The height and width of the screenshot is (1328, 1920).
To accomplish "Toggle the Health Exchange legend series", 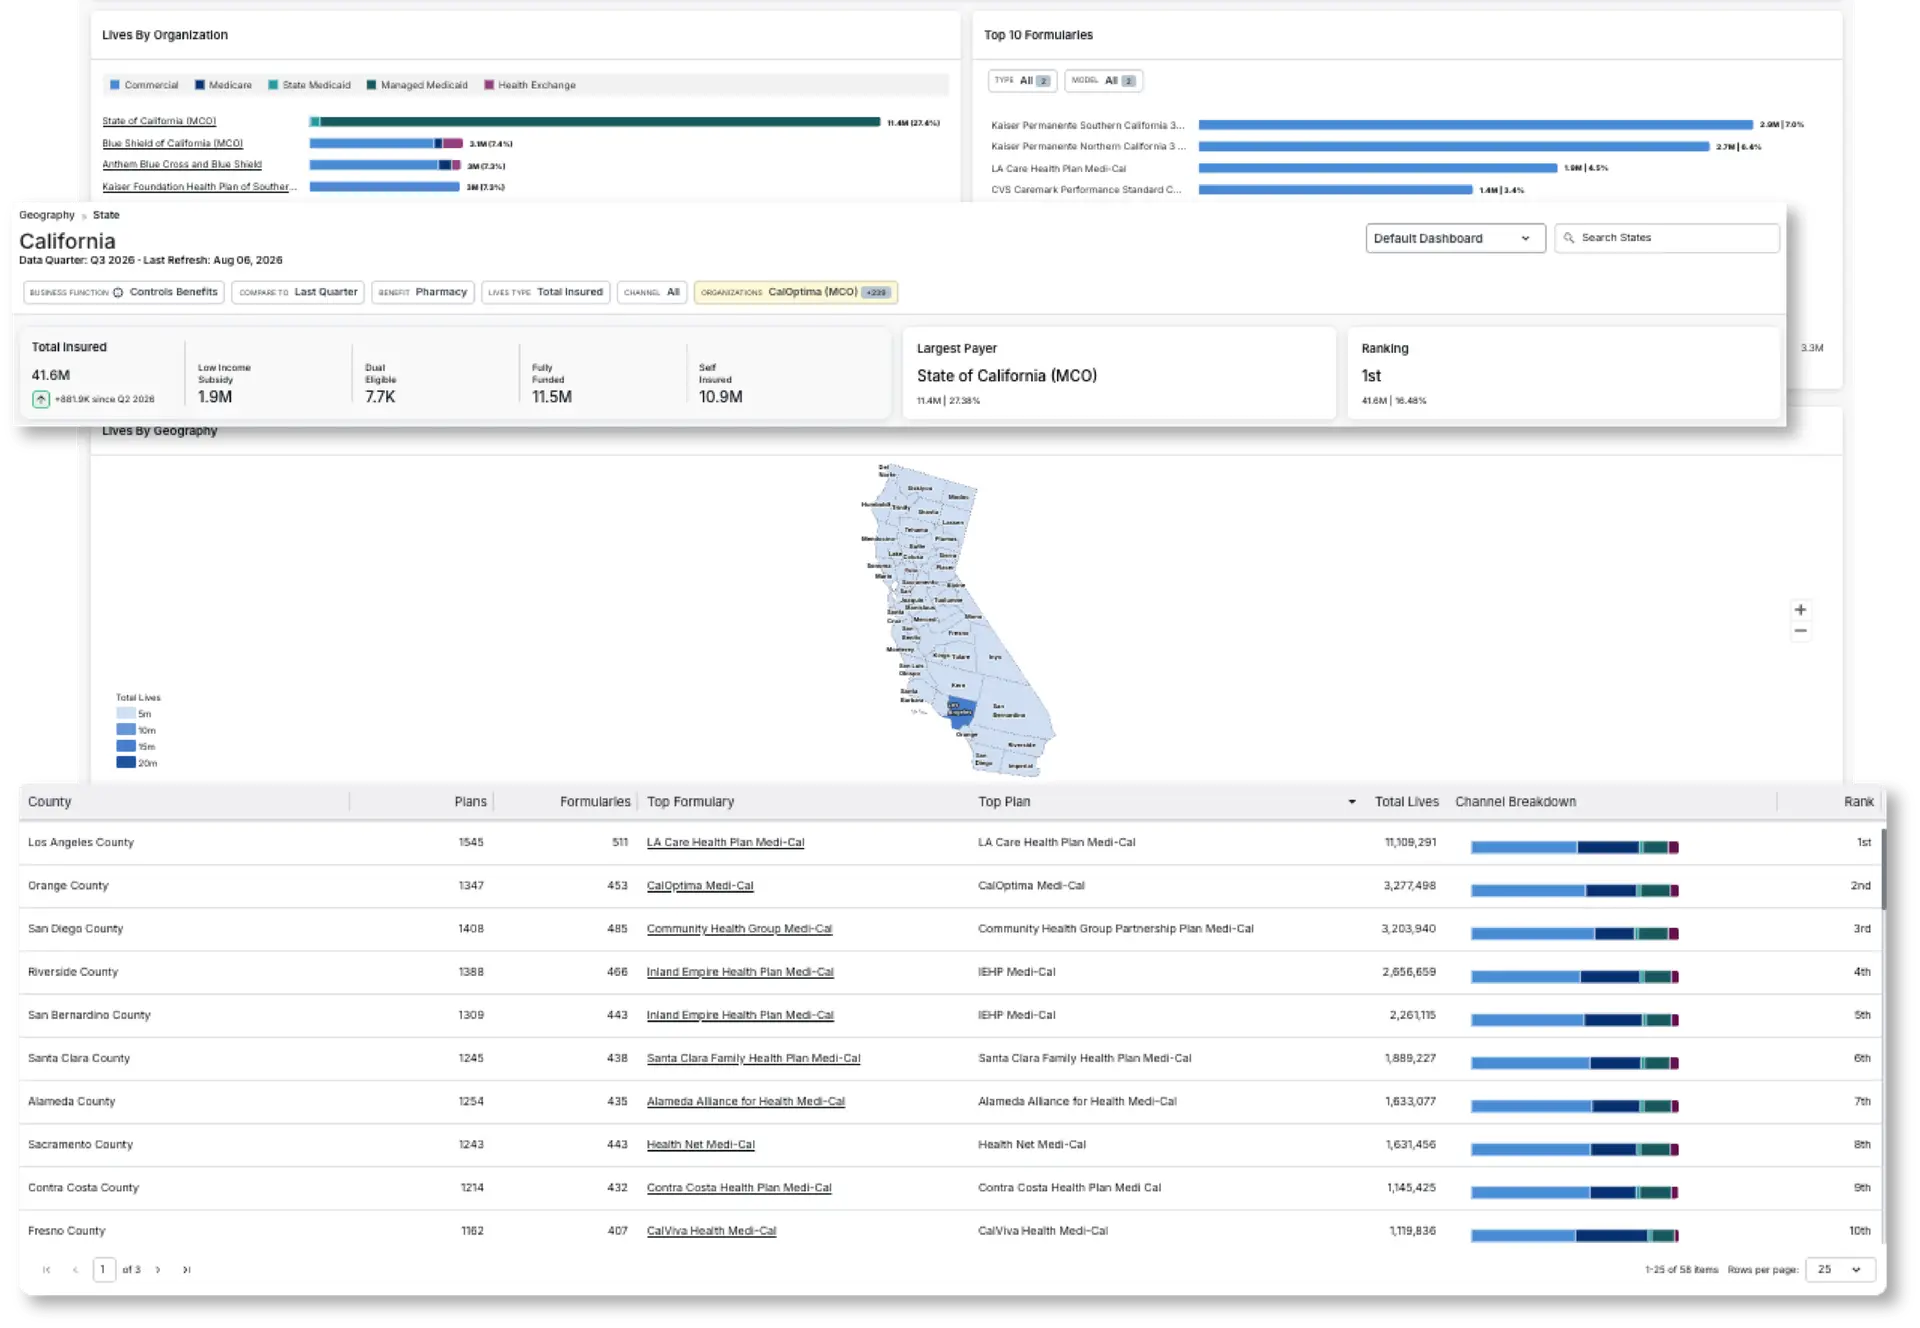I will pos(529,85).
